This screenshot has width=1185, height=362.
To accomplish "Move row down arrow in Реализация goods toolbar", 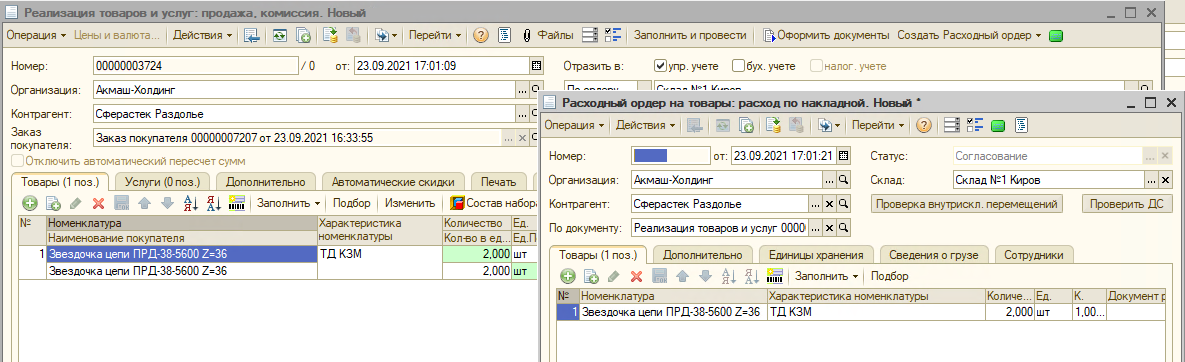I will 167,203.
